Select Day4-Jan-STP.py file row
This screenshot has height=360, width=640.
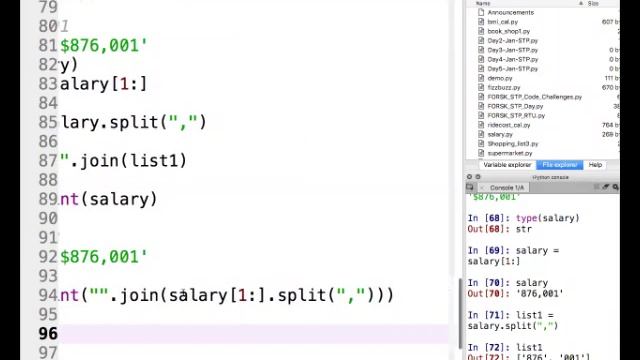coord(513,60)
